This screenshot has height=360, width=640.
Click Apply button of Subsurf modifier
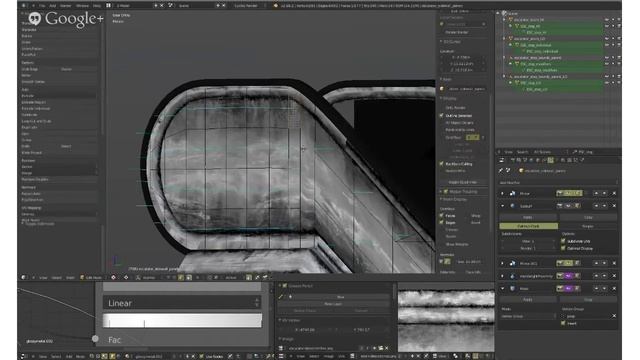[x=528, y=218]
